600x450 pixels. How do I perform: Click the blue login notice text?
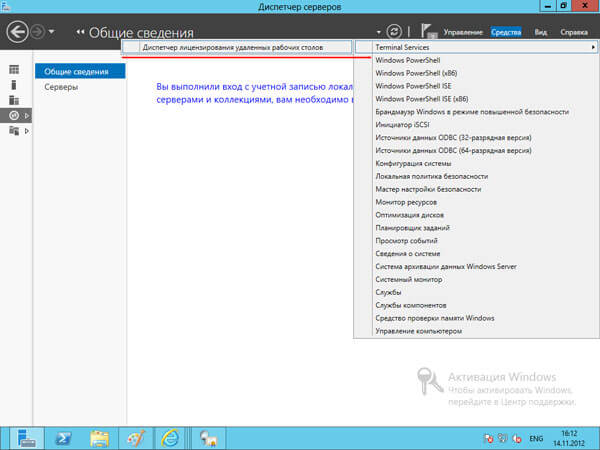tap(254, 93)
